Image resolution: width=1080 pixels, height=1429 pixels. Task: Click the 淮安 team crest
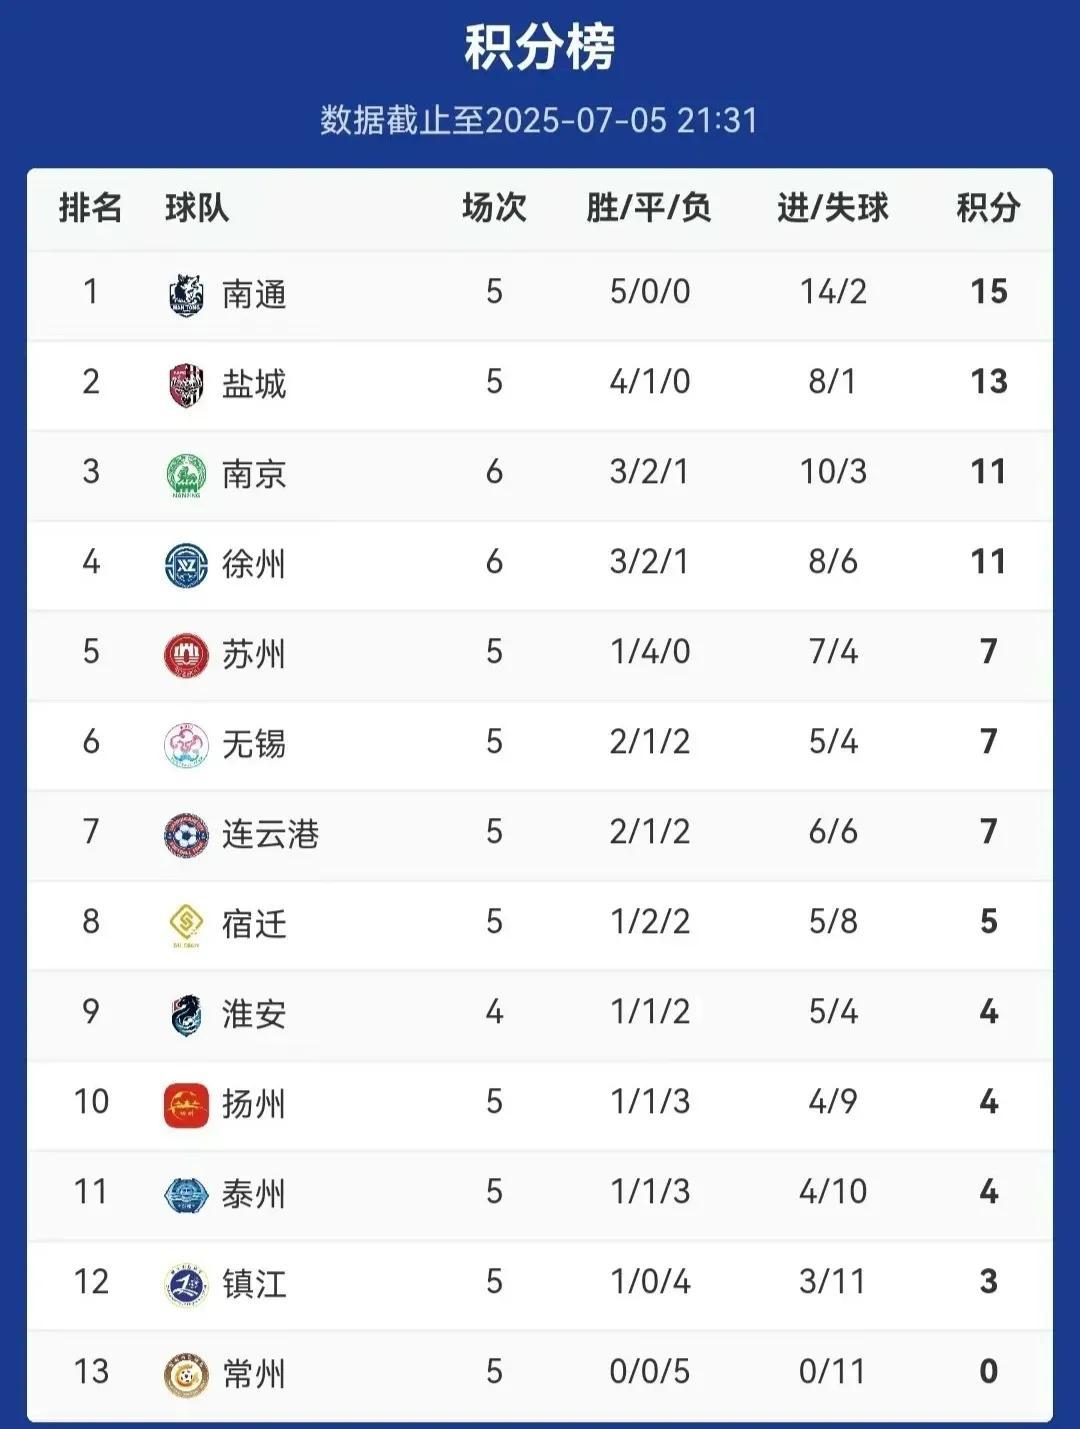[x=186, y=1015]
